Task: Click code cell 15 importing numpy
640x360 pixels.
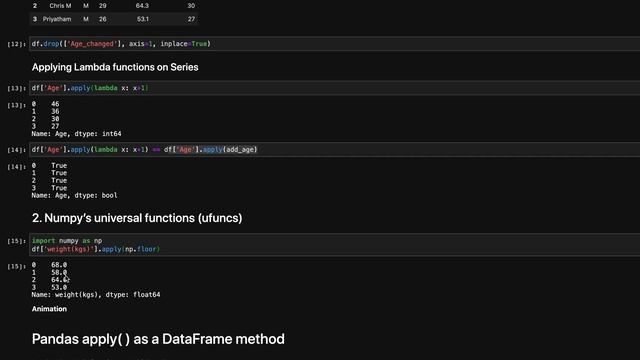Action: click(x=335, y=244)
